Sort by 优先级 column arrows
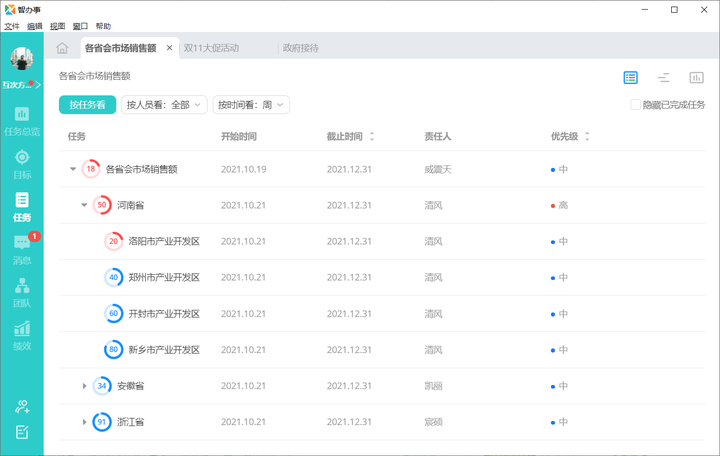The width and height of the screenshot is (720, 456). point(587,136)
